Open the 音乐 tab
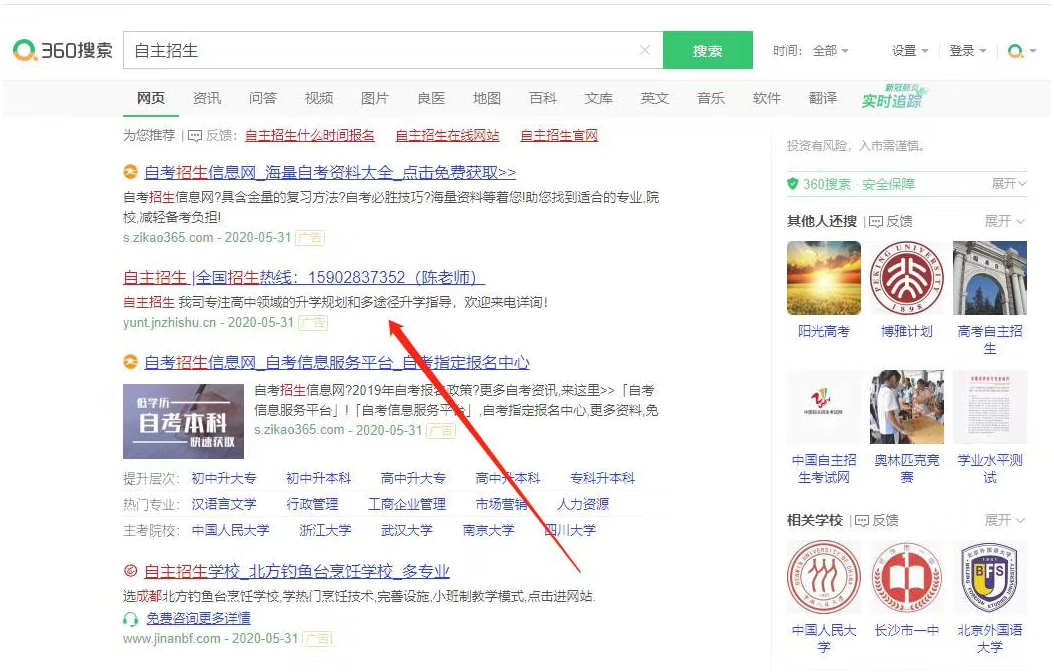 pos(711,98)
